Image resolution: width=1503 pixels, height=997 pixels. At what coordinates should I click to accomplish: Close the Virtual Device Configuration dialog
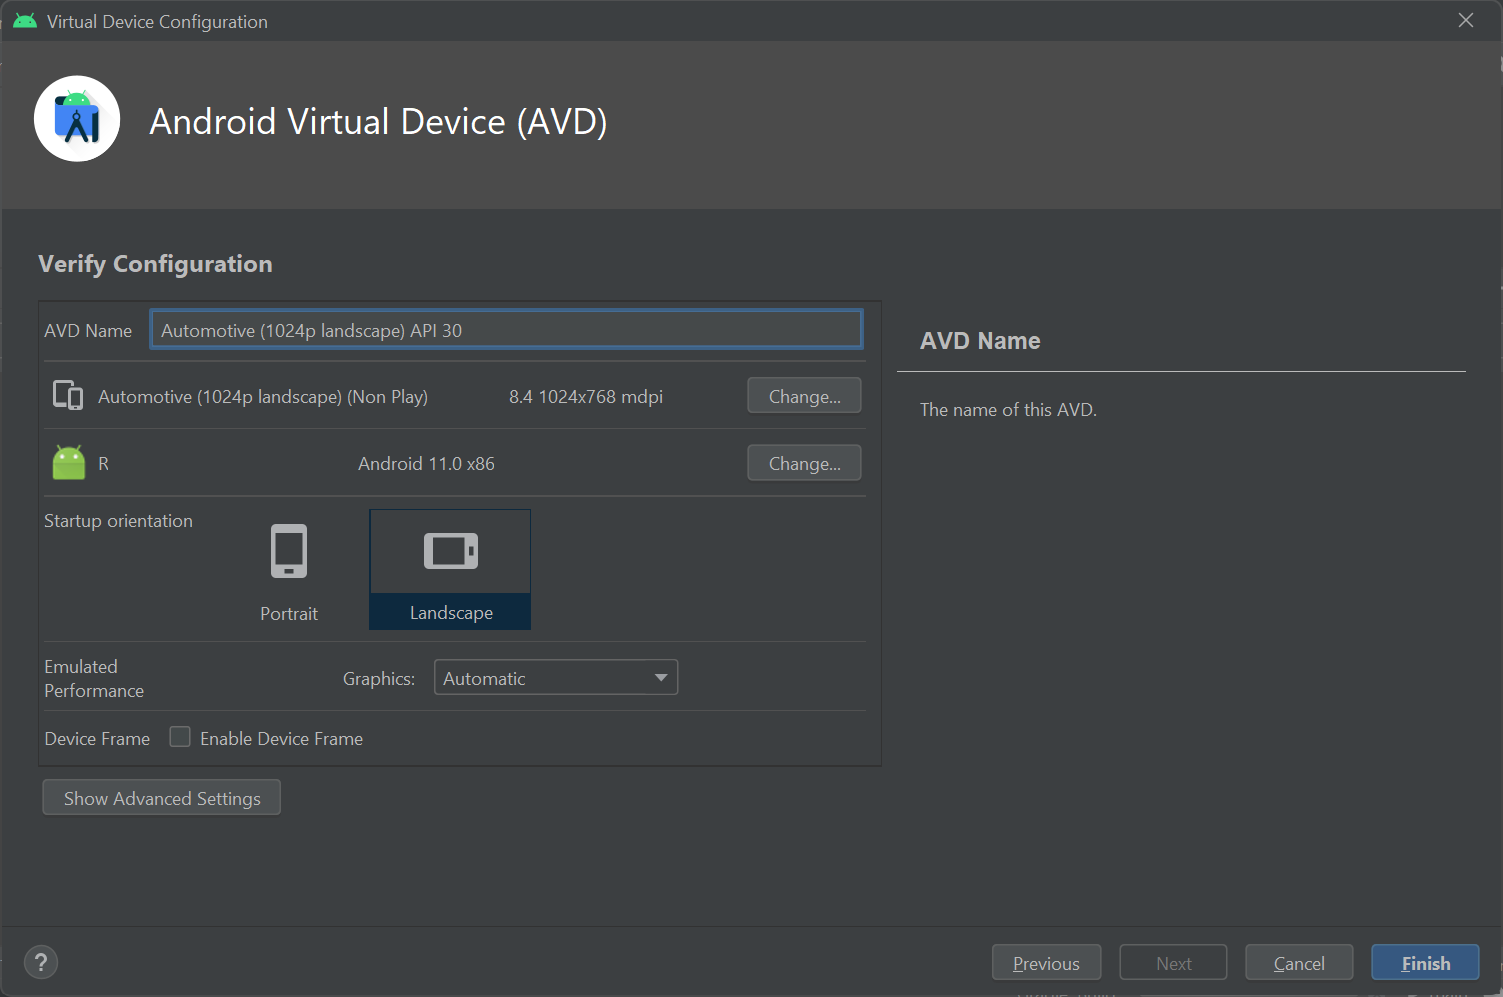coord(1466,20)
